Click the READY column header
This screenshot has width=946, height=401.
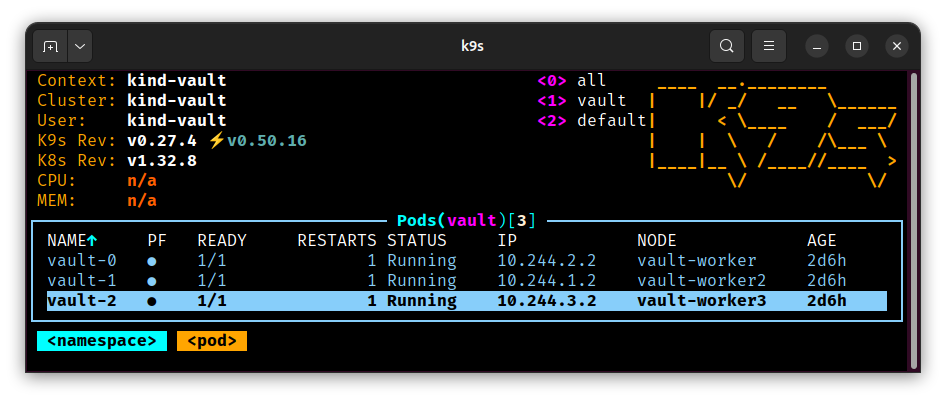(x=222, y=241)
